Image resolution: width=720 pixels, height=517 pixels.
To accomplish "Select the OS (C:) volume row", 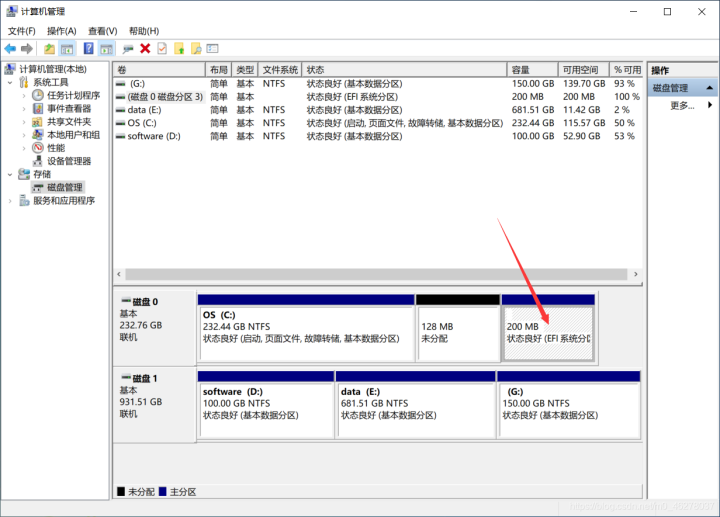I will click(x=377, y=123).
